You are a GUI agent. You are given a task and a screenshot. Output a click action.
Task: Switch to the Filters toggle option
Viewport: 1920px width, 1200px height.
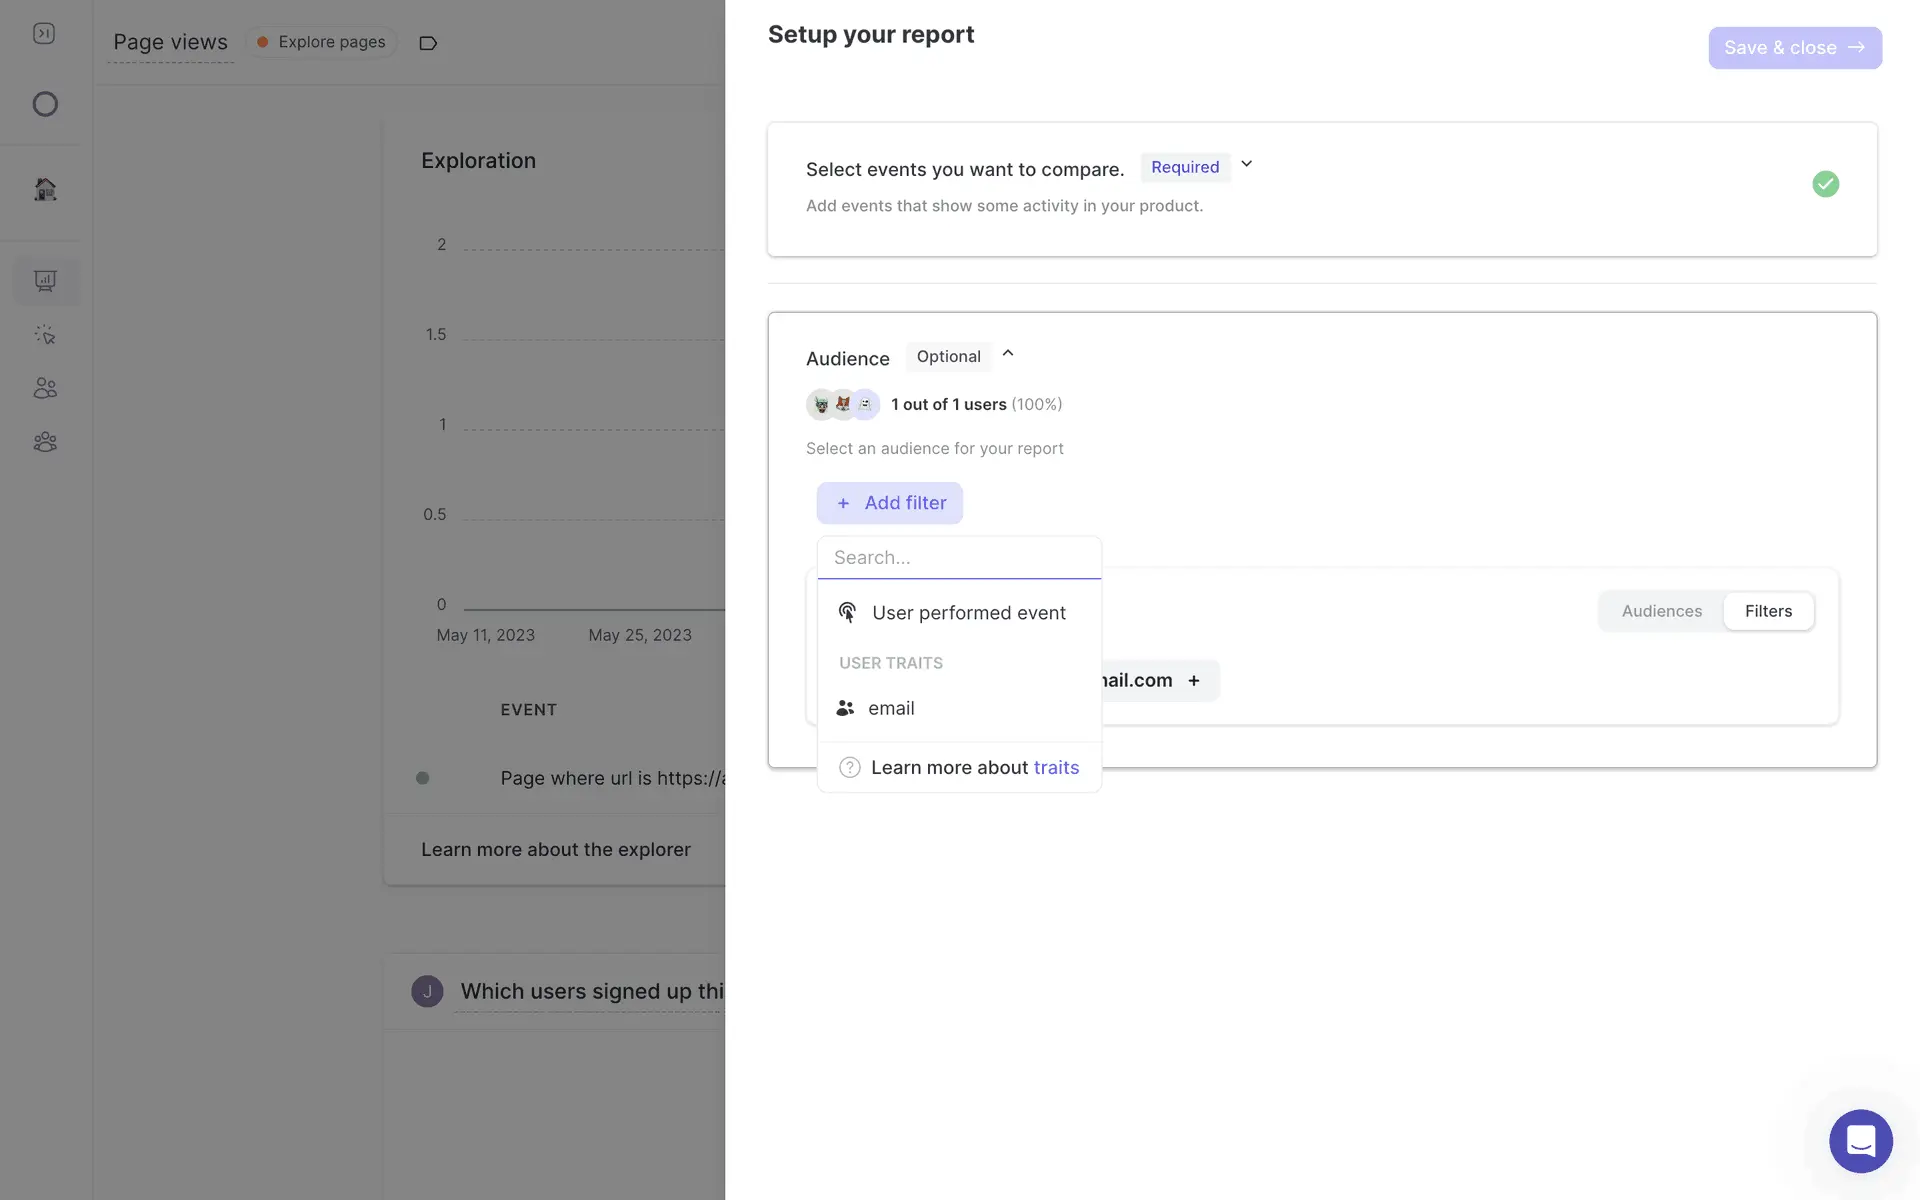[1768, 611]
